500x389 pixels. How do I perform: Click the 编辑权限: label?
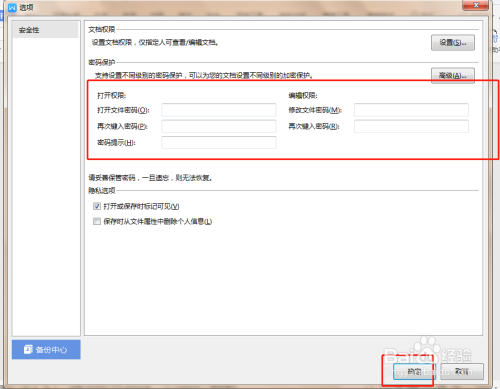(x=303, y=96)
